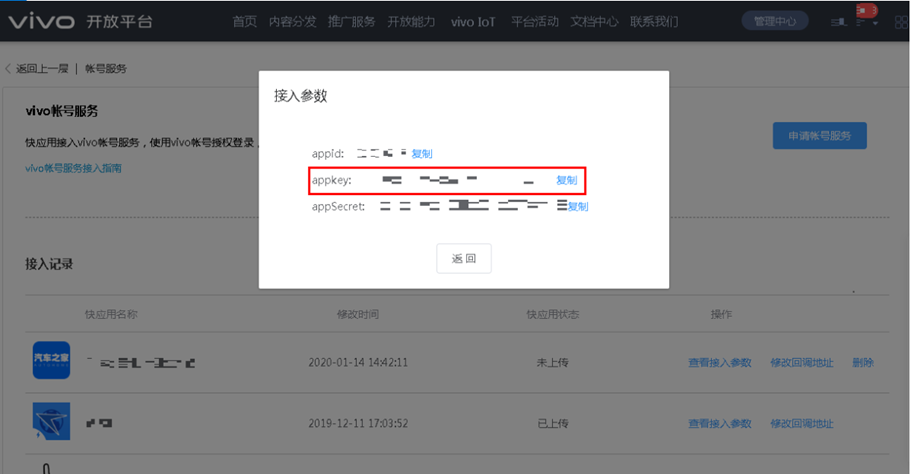Open 开放能力 navigation item
The image size is (911, 474).
pos(411,21)
